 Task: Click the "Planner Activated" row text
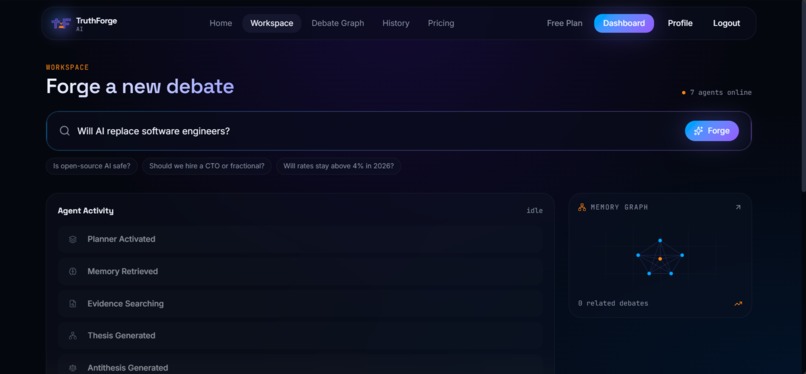click(121, 239)
